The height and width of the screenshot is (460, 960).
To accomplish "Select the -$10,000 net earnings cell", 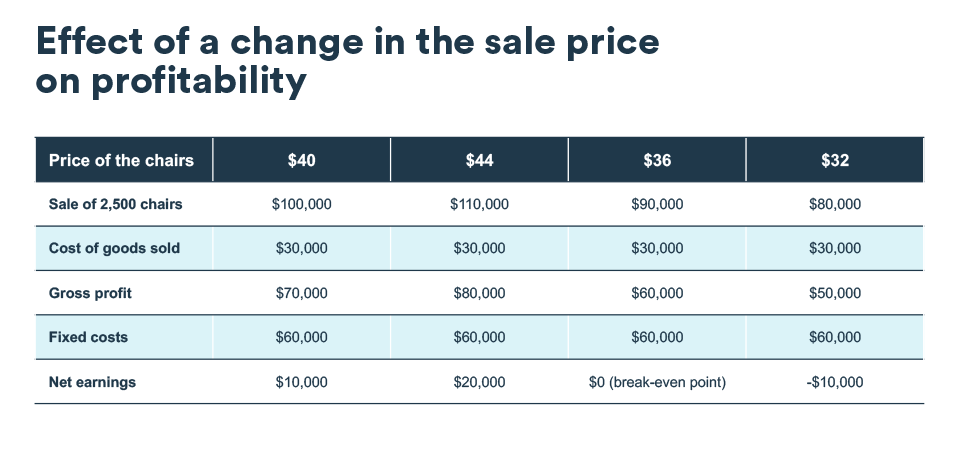I will tap(834, 382).
